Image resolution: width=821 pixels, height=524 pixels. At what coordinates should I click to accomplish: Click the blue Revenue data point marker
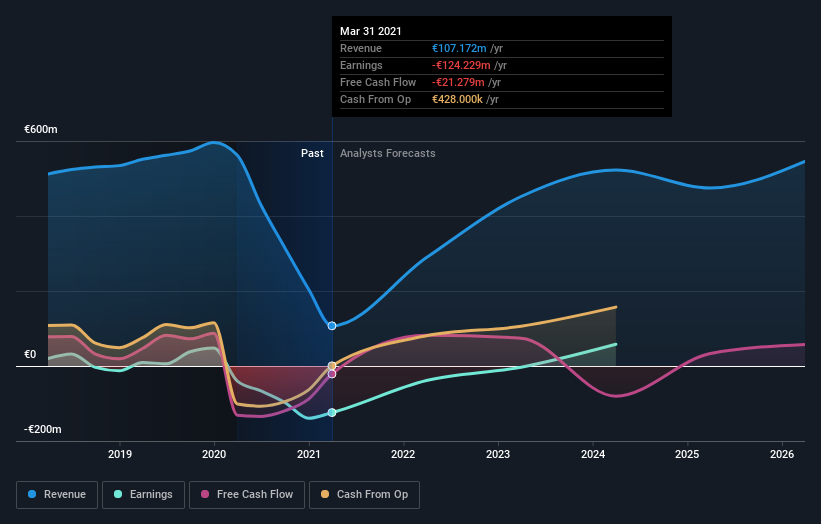click(332, 326)
